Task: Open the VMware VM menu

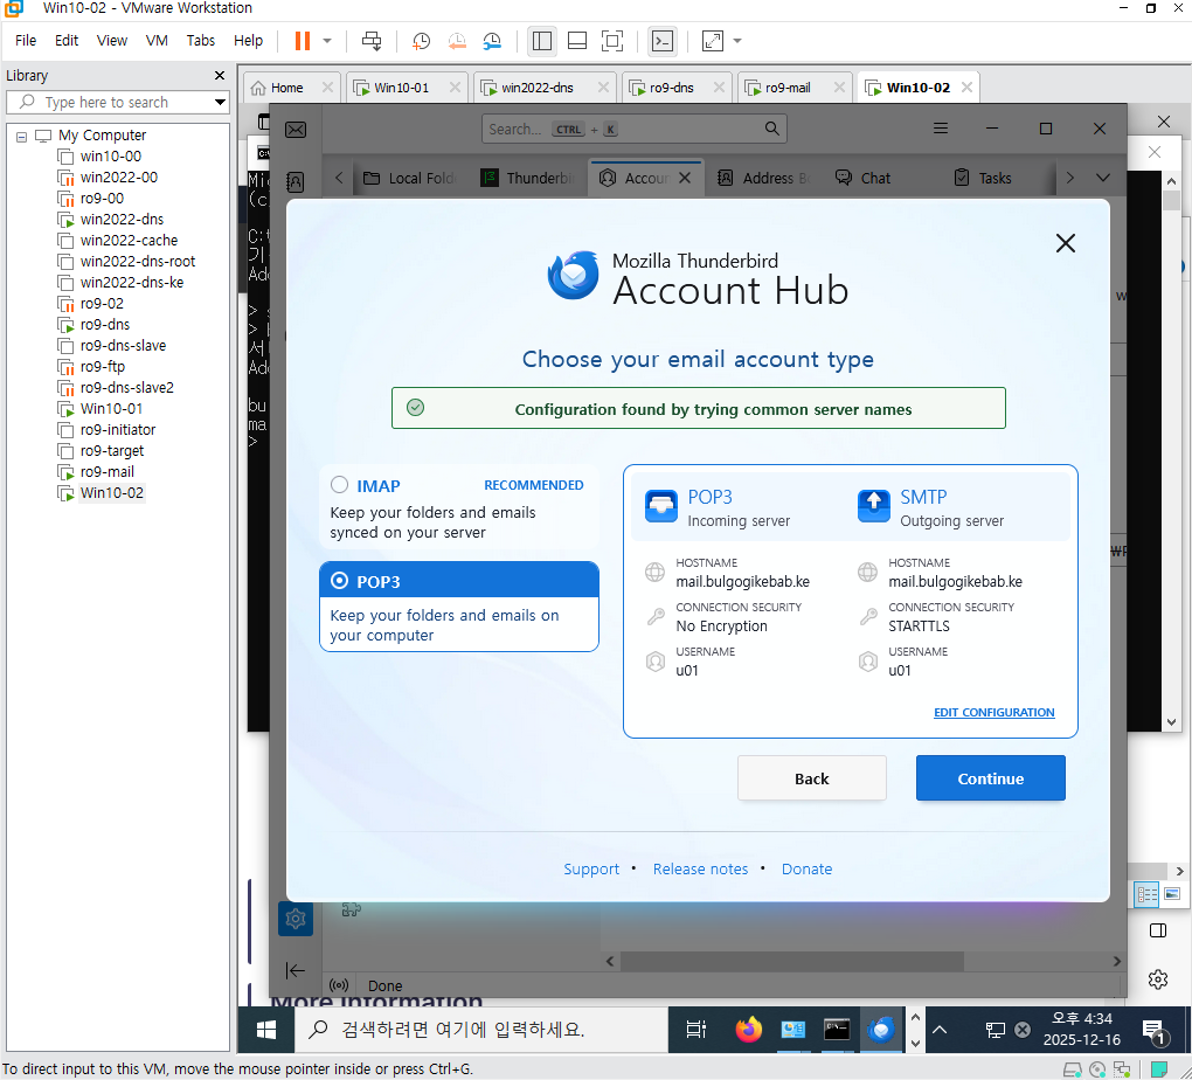Action: point(157,40)
